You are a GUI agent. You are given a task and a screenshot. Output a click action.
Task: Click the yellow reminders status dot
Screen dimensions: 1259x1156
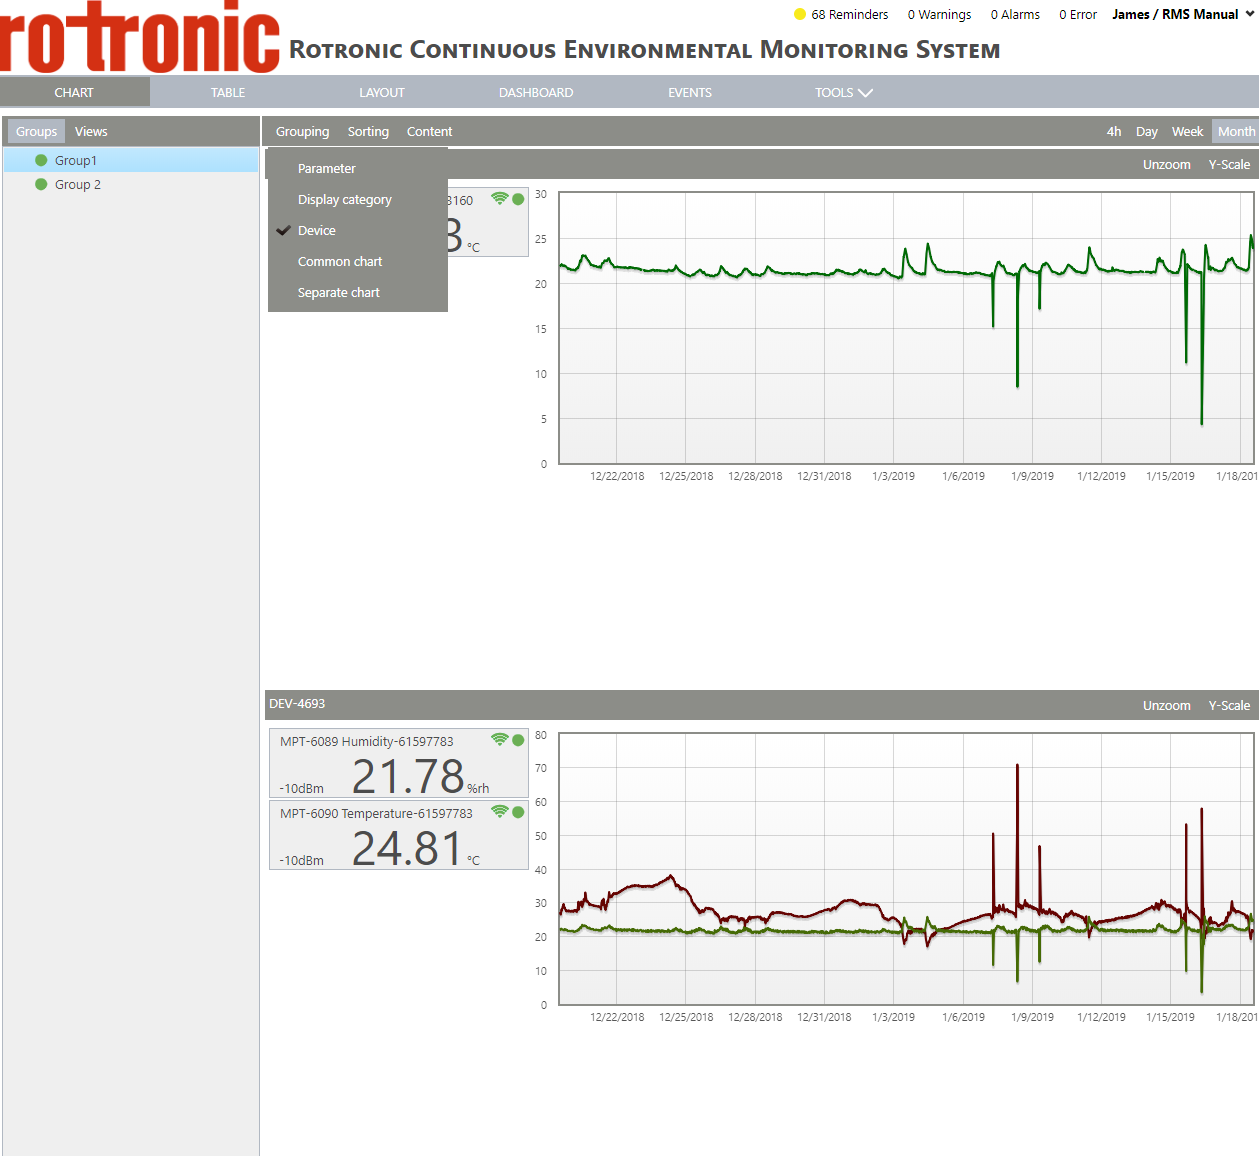click(x=800, y=14)
